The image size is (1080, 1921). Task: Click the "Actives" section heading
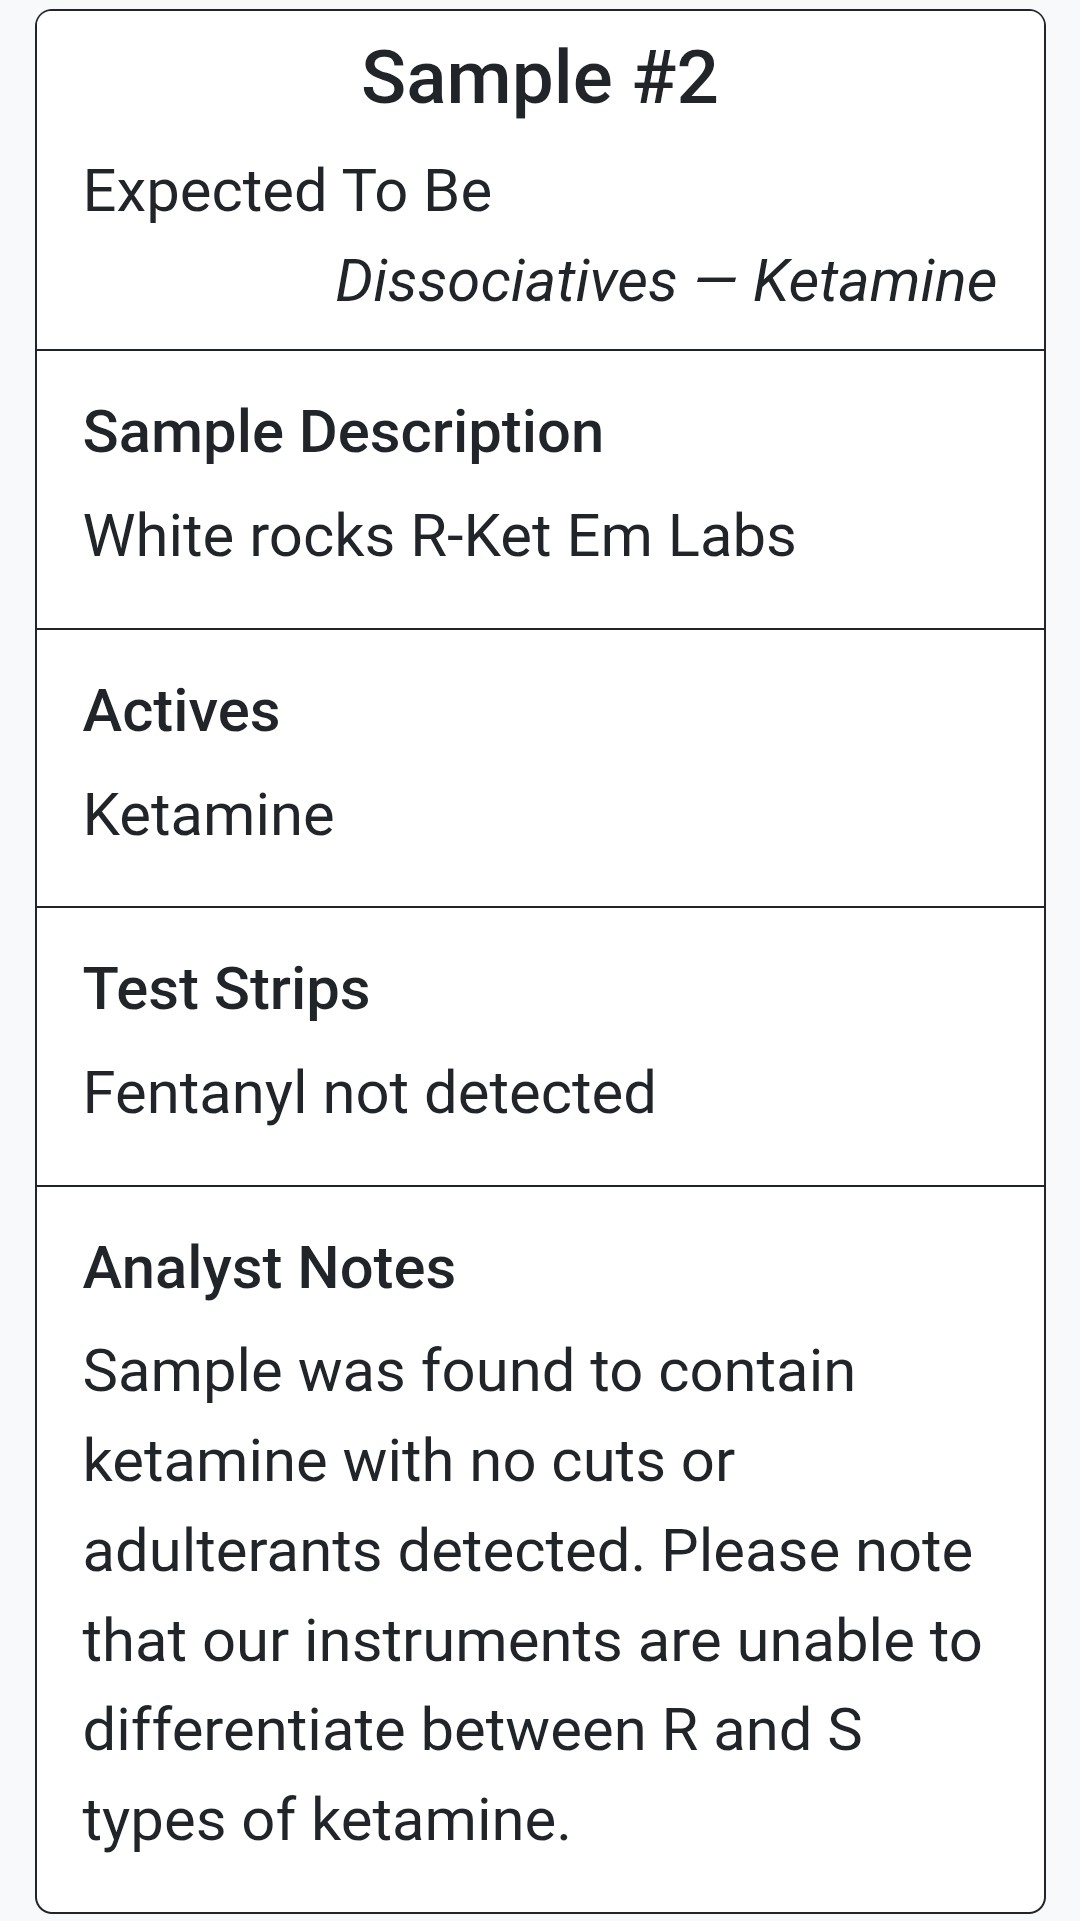point(181,711)
